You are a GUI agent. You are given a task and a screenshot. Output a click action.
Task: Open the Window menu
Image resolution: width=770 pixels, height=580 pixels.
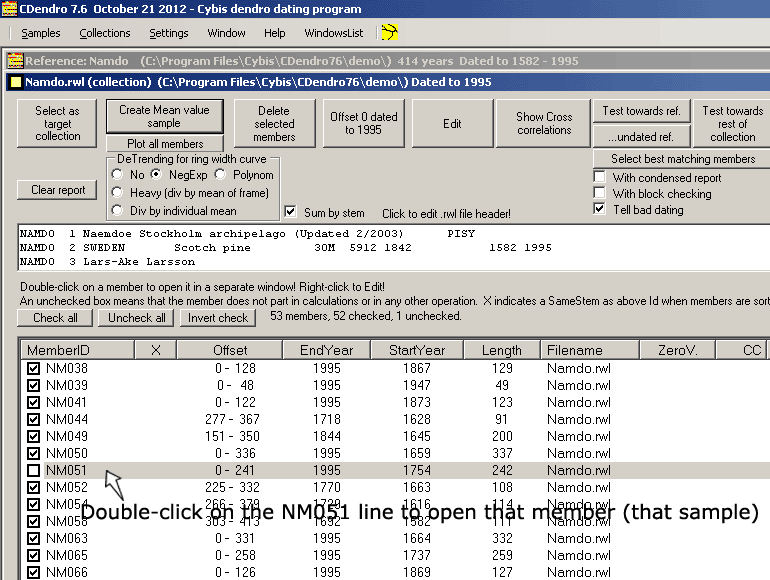pos(226,33)
